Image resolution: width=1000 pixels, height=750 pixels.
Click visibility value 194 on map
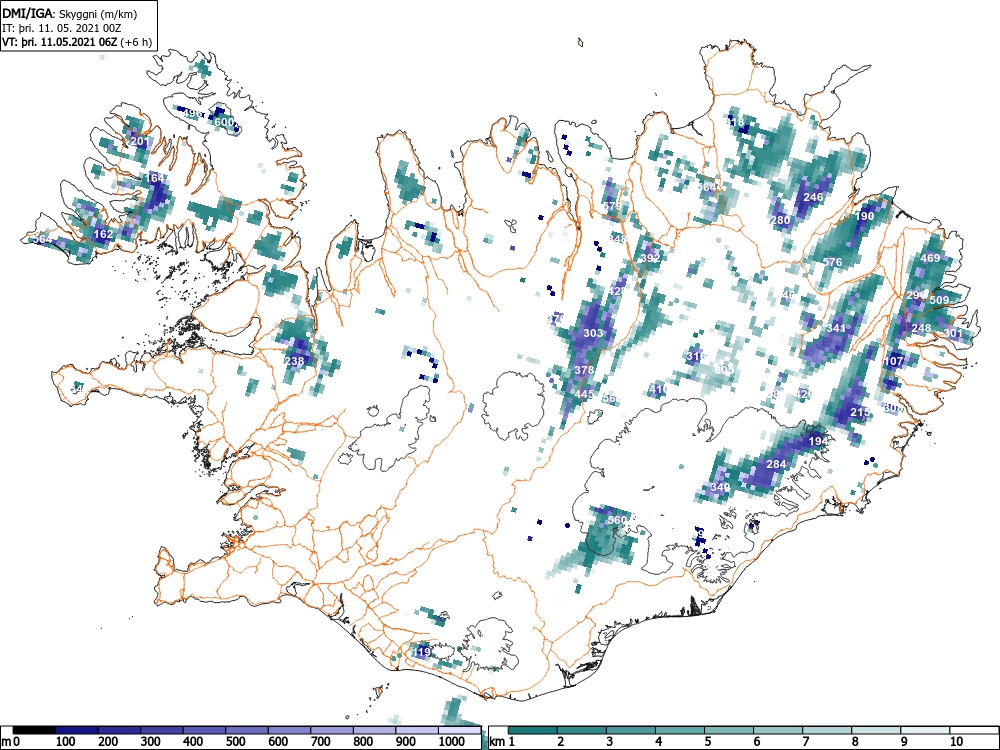818,441
